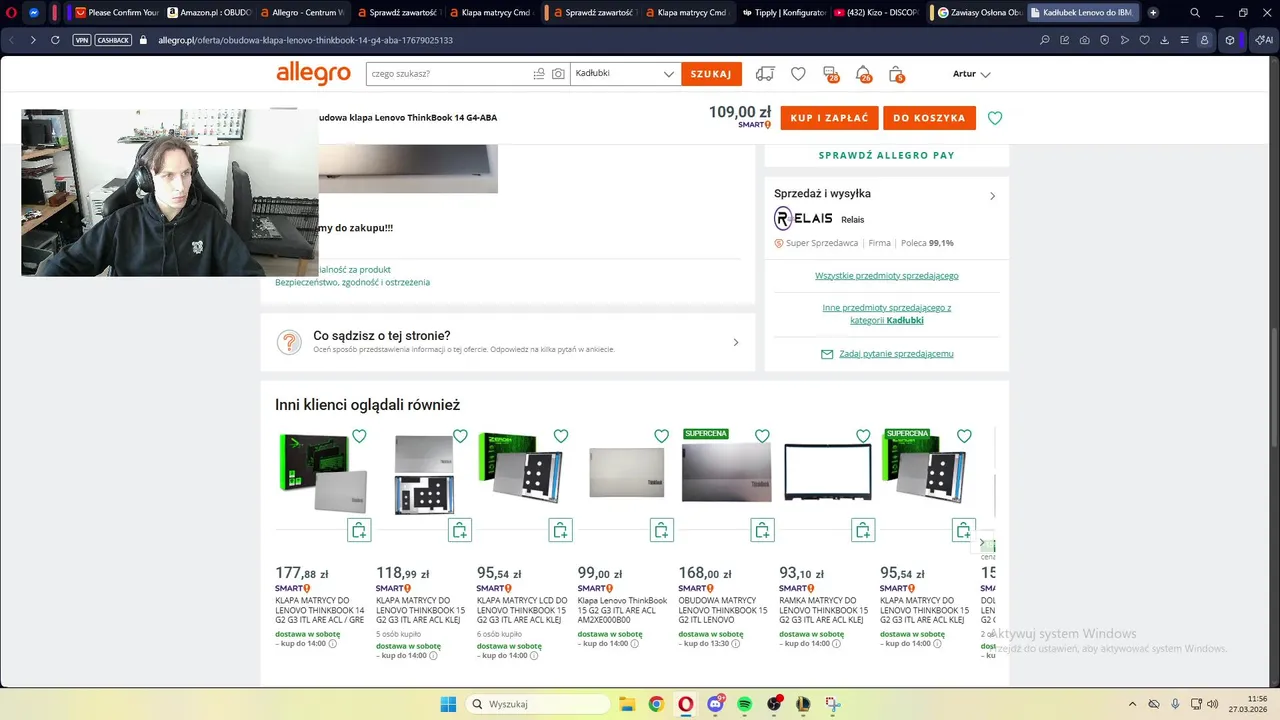
Task: Open messages icon with badge 28
Action: pyautogui.click(x=831, y=74)
